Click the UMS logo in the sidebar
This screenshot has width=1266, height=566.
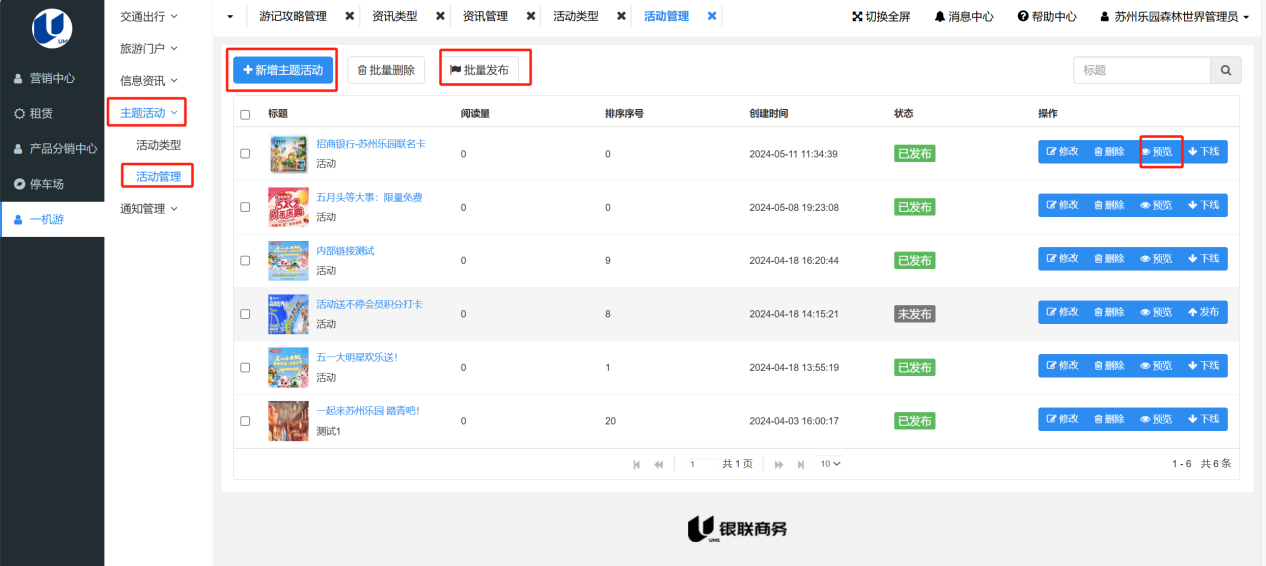point(52,28)
